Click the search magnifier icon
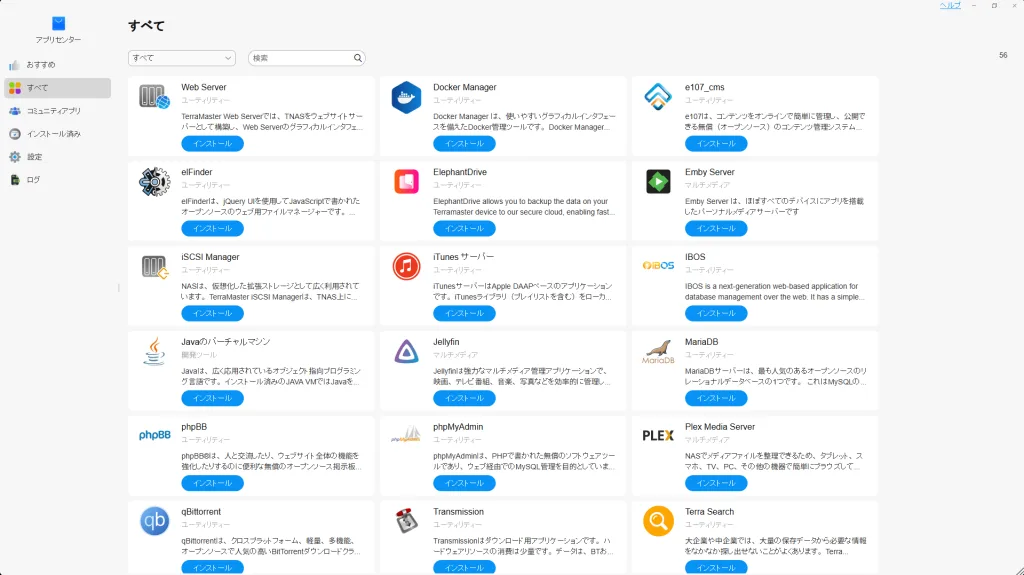Image resolution: width=1024 pixels, height=575 pixels. click(358, 58)
